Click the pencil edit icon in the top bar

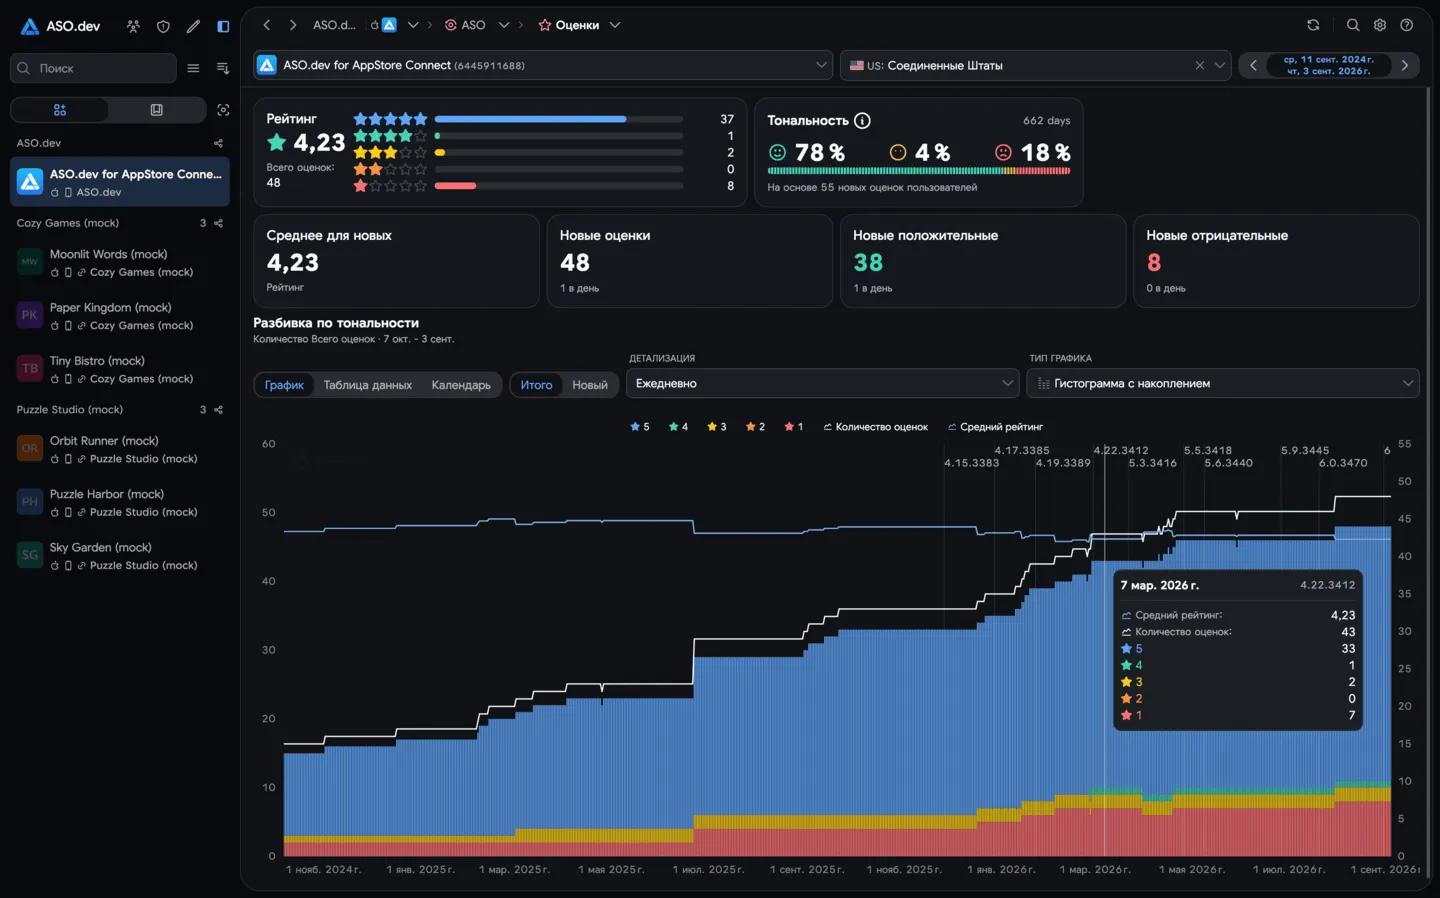point(193,26)
